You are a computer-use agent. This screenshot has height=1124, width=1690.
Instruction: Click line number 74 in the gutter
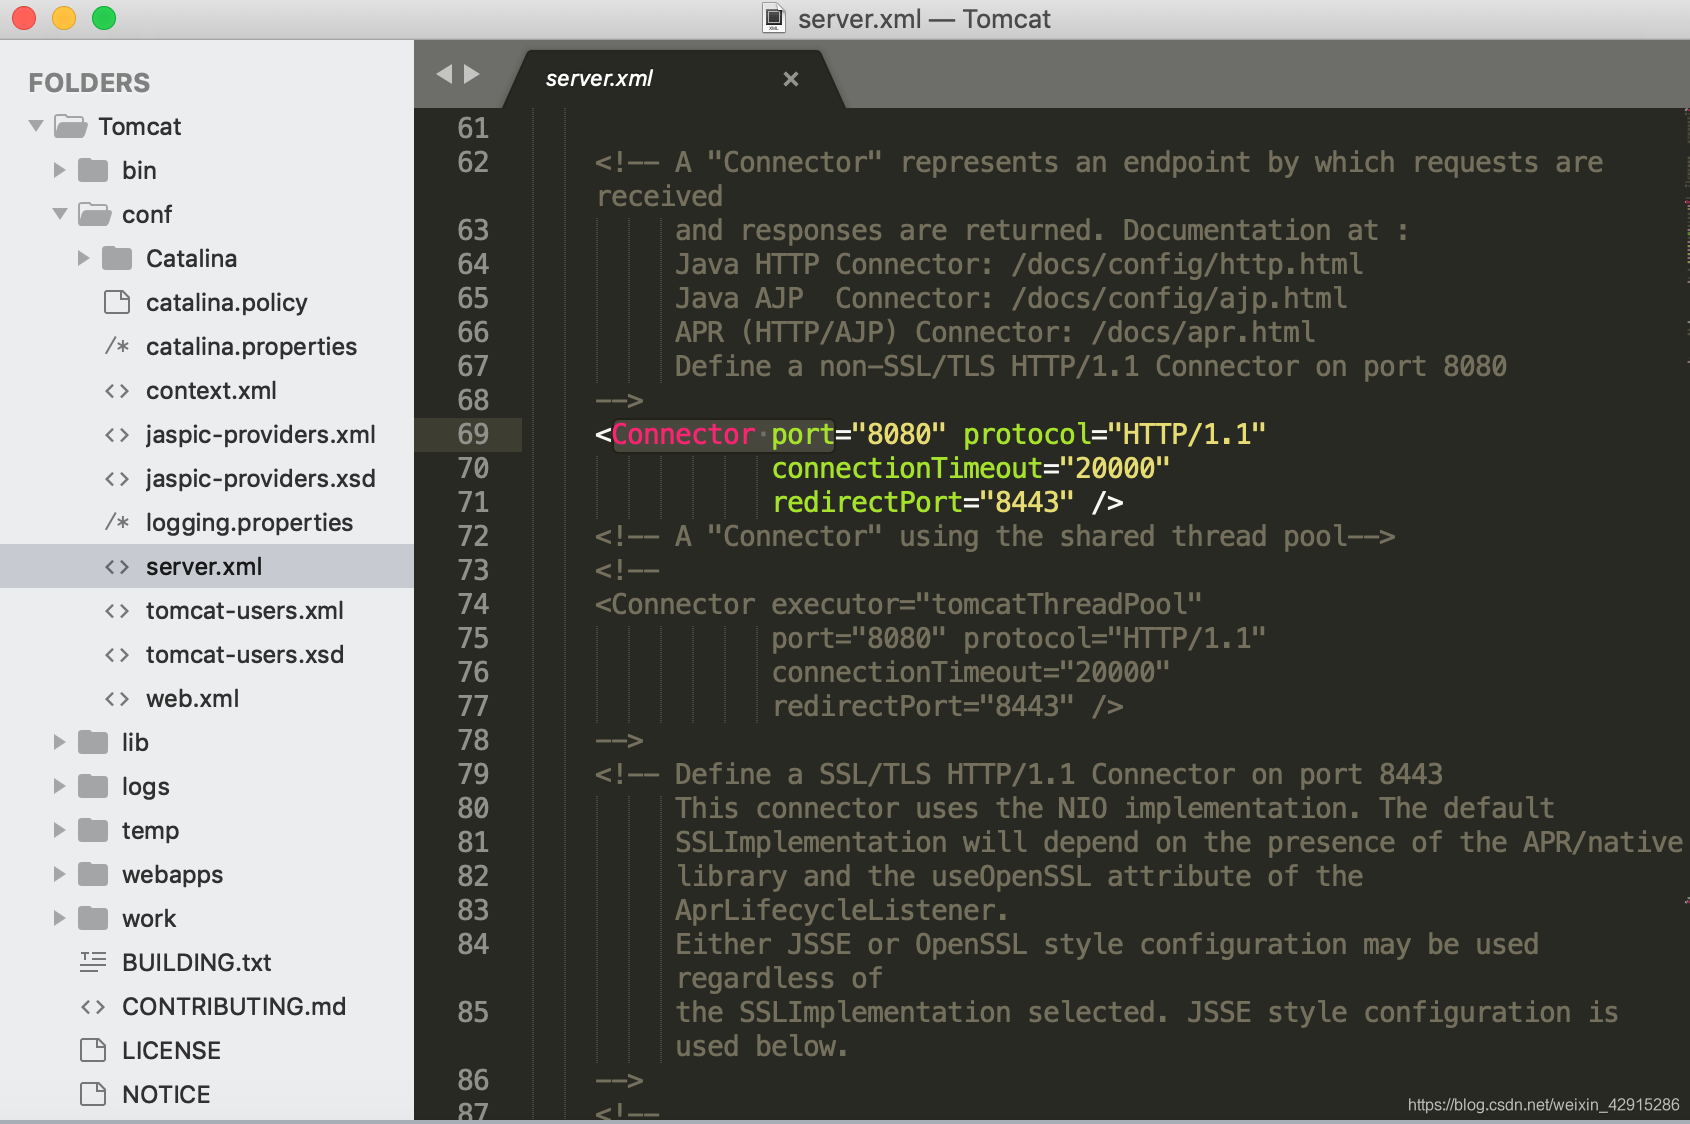473,604
